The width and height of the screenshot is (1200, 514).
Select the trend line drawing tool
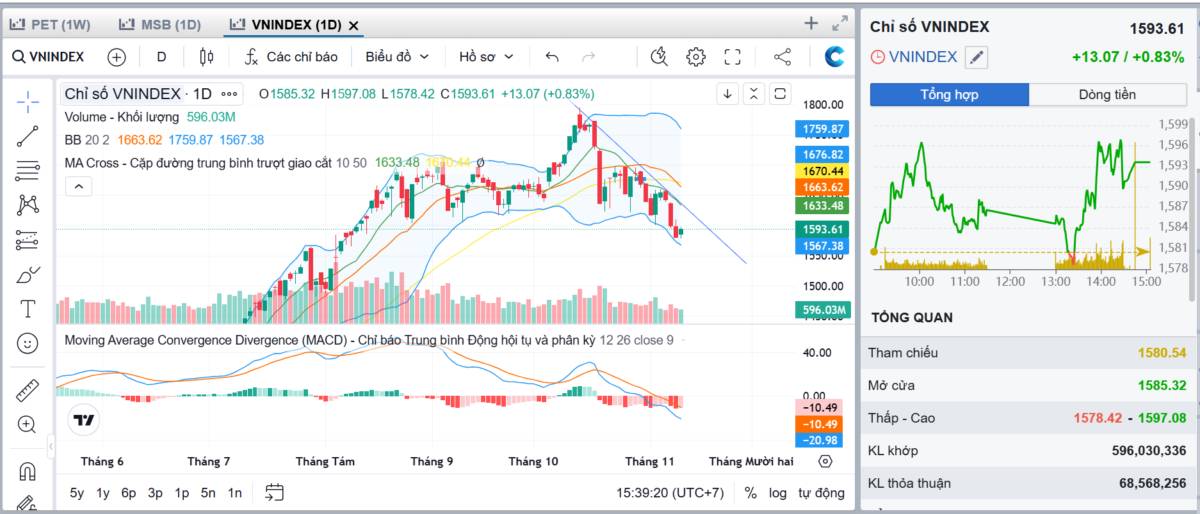pyautogui.click(x=28, y=136)
